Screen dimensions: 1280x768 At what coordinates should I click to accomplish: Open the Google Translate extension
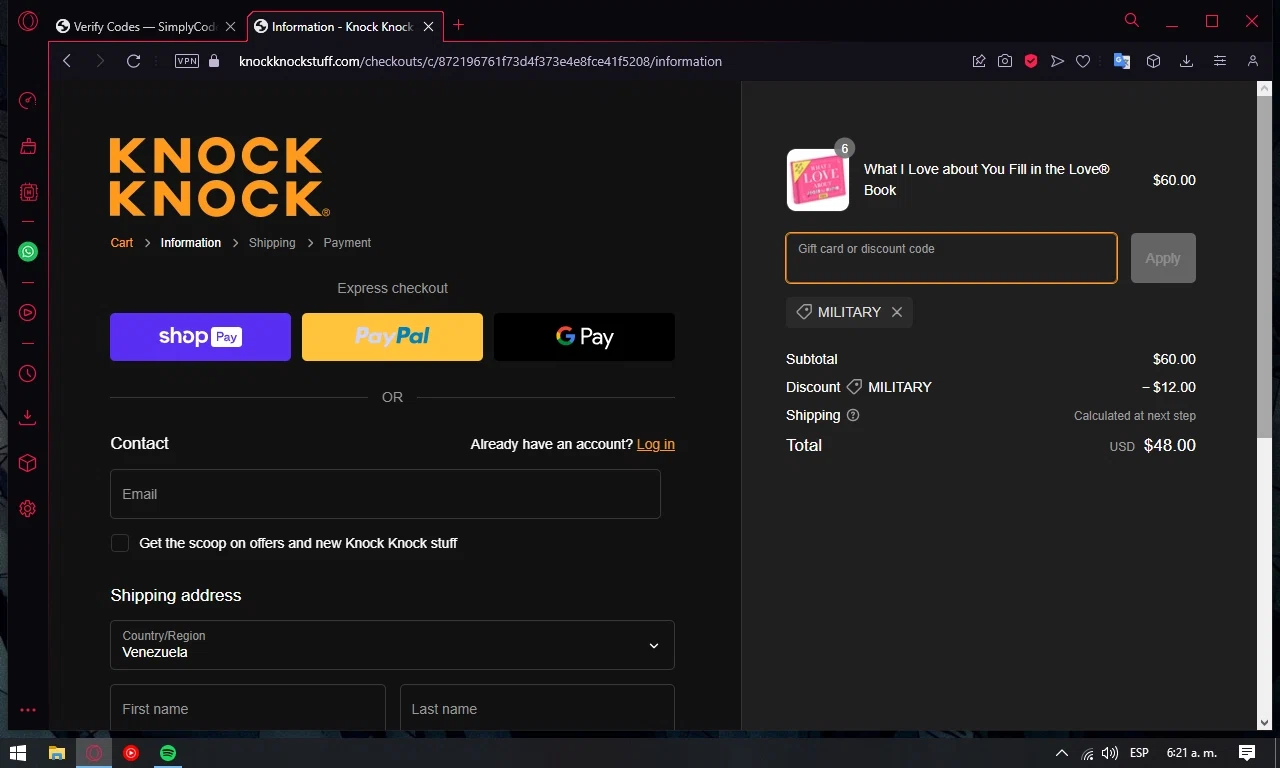(x=1122, y=61)
